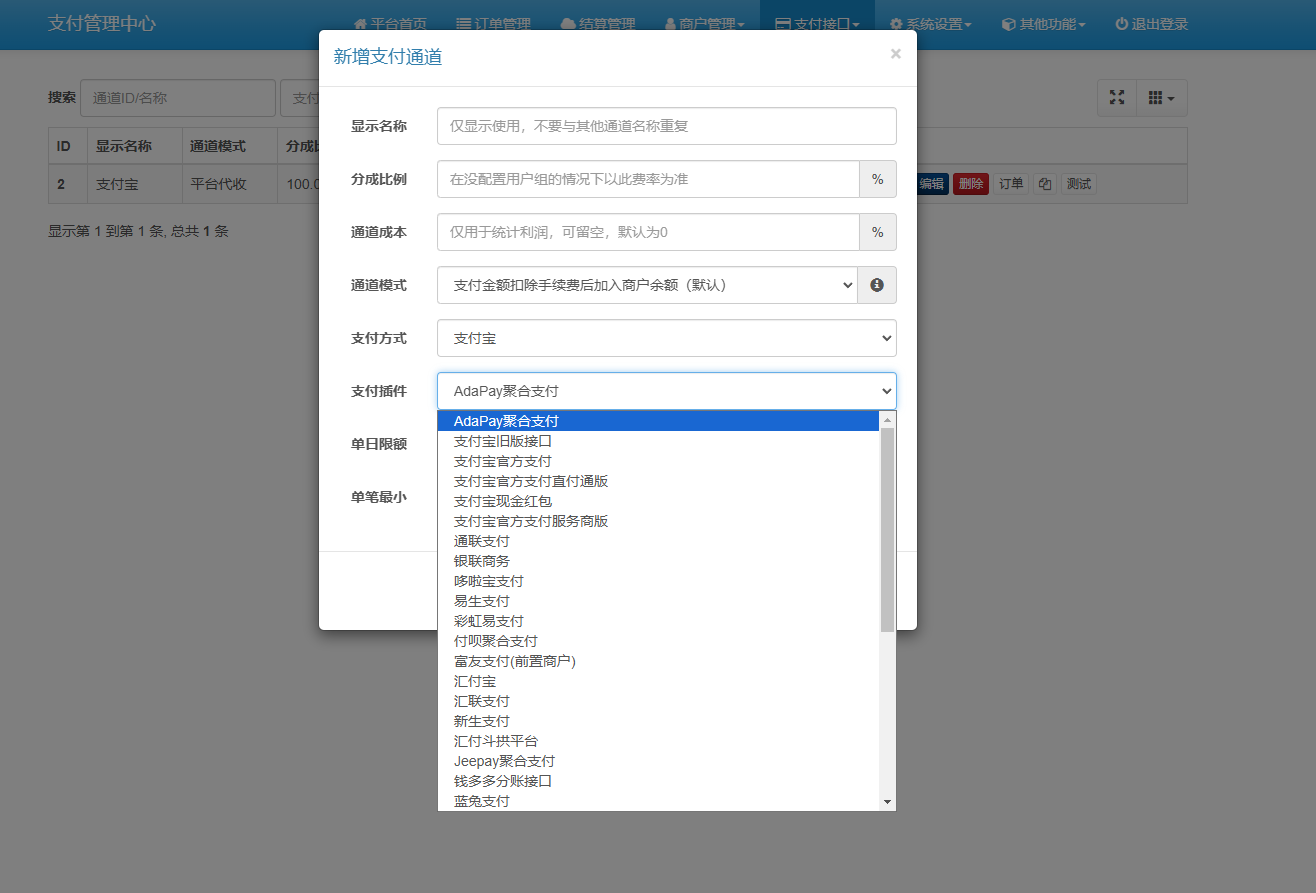Click the 测试 button in the table row
The height and width of the screenshot is (893, 1316).
pos(1078,184)
